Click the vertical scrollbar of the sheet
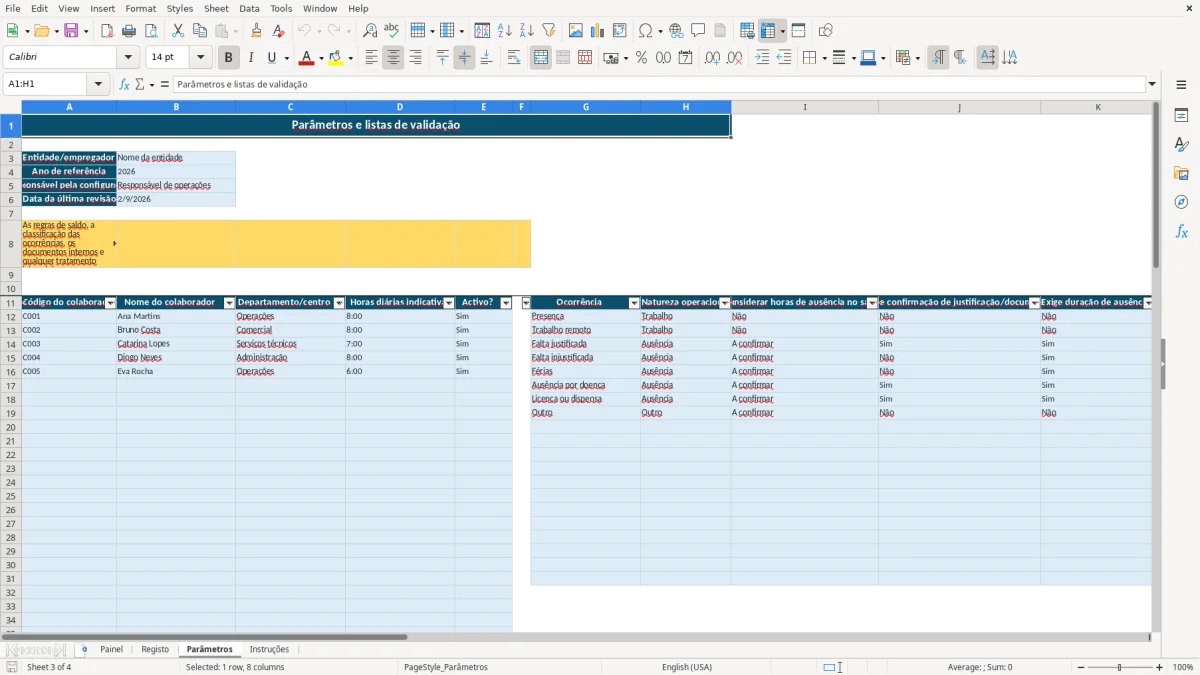 coord(1156,365)
